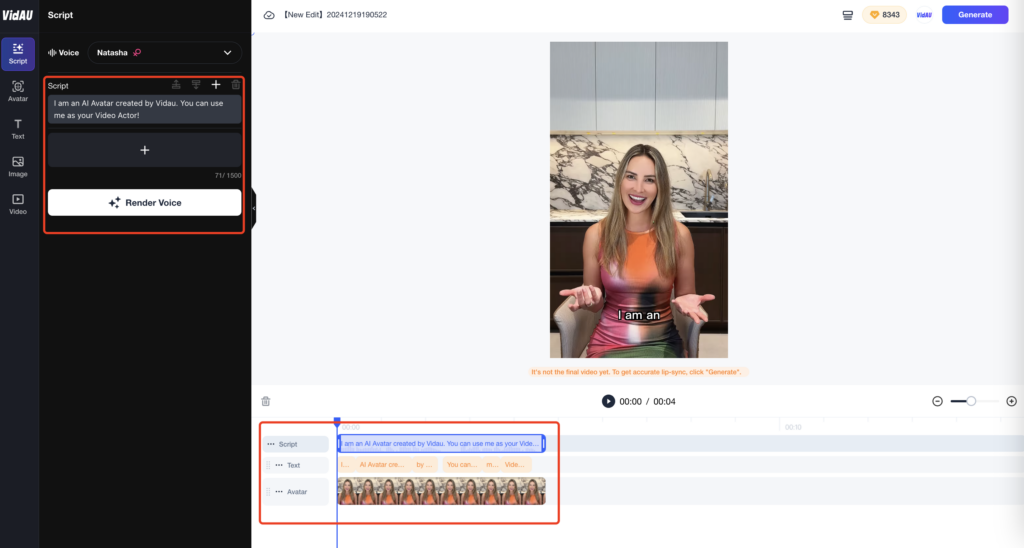This screenshot has width=1024, height=548.
Task: Open the Image panel in sidebar
Action: [18, 167]
